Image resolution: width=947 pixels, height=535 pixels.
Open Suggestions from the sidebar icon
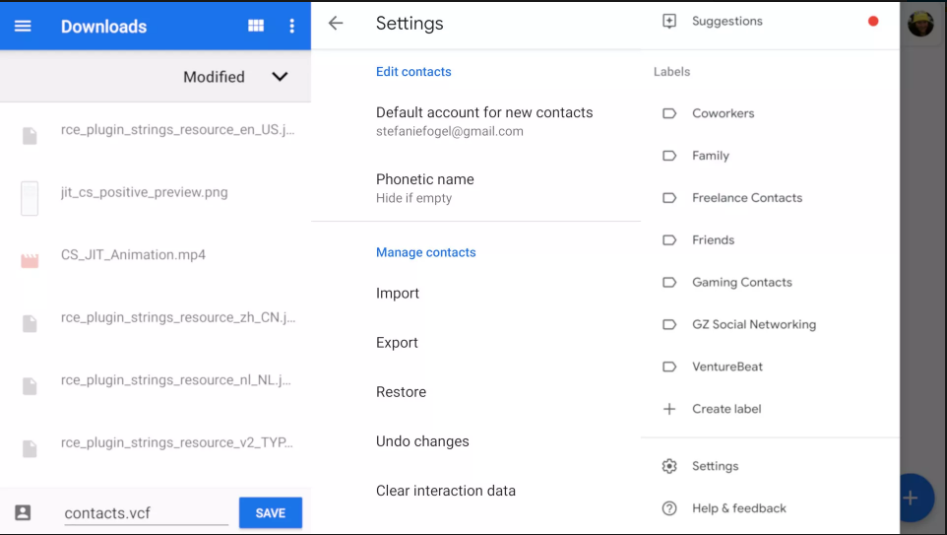click(669, 21)
